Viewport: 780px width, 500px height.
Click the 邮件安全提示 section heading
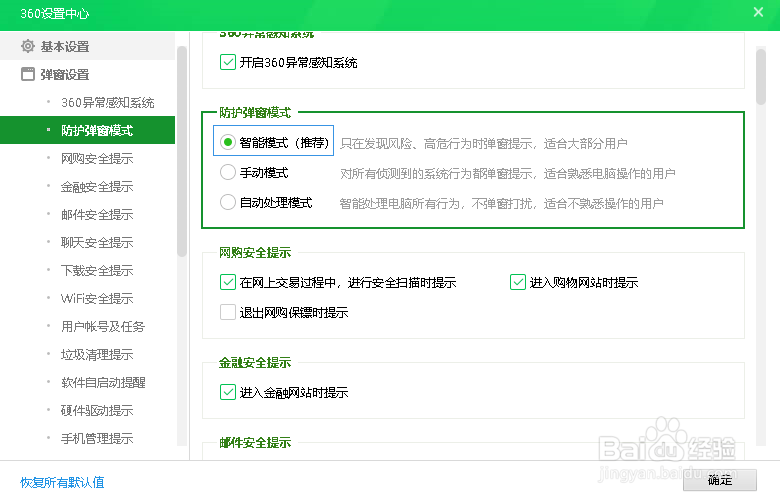[x=255, y=442]
